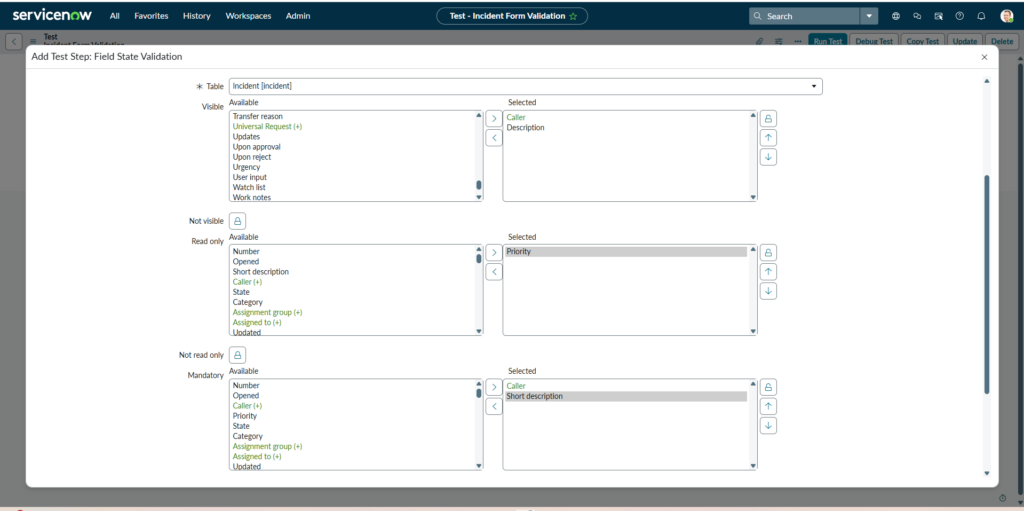This screenshot has width=1024, height=511.
Task: Select Short description in Mandatory selected list
Action: click(535, 396)
